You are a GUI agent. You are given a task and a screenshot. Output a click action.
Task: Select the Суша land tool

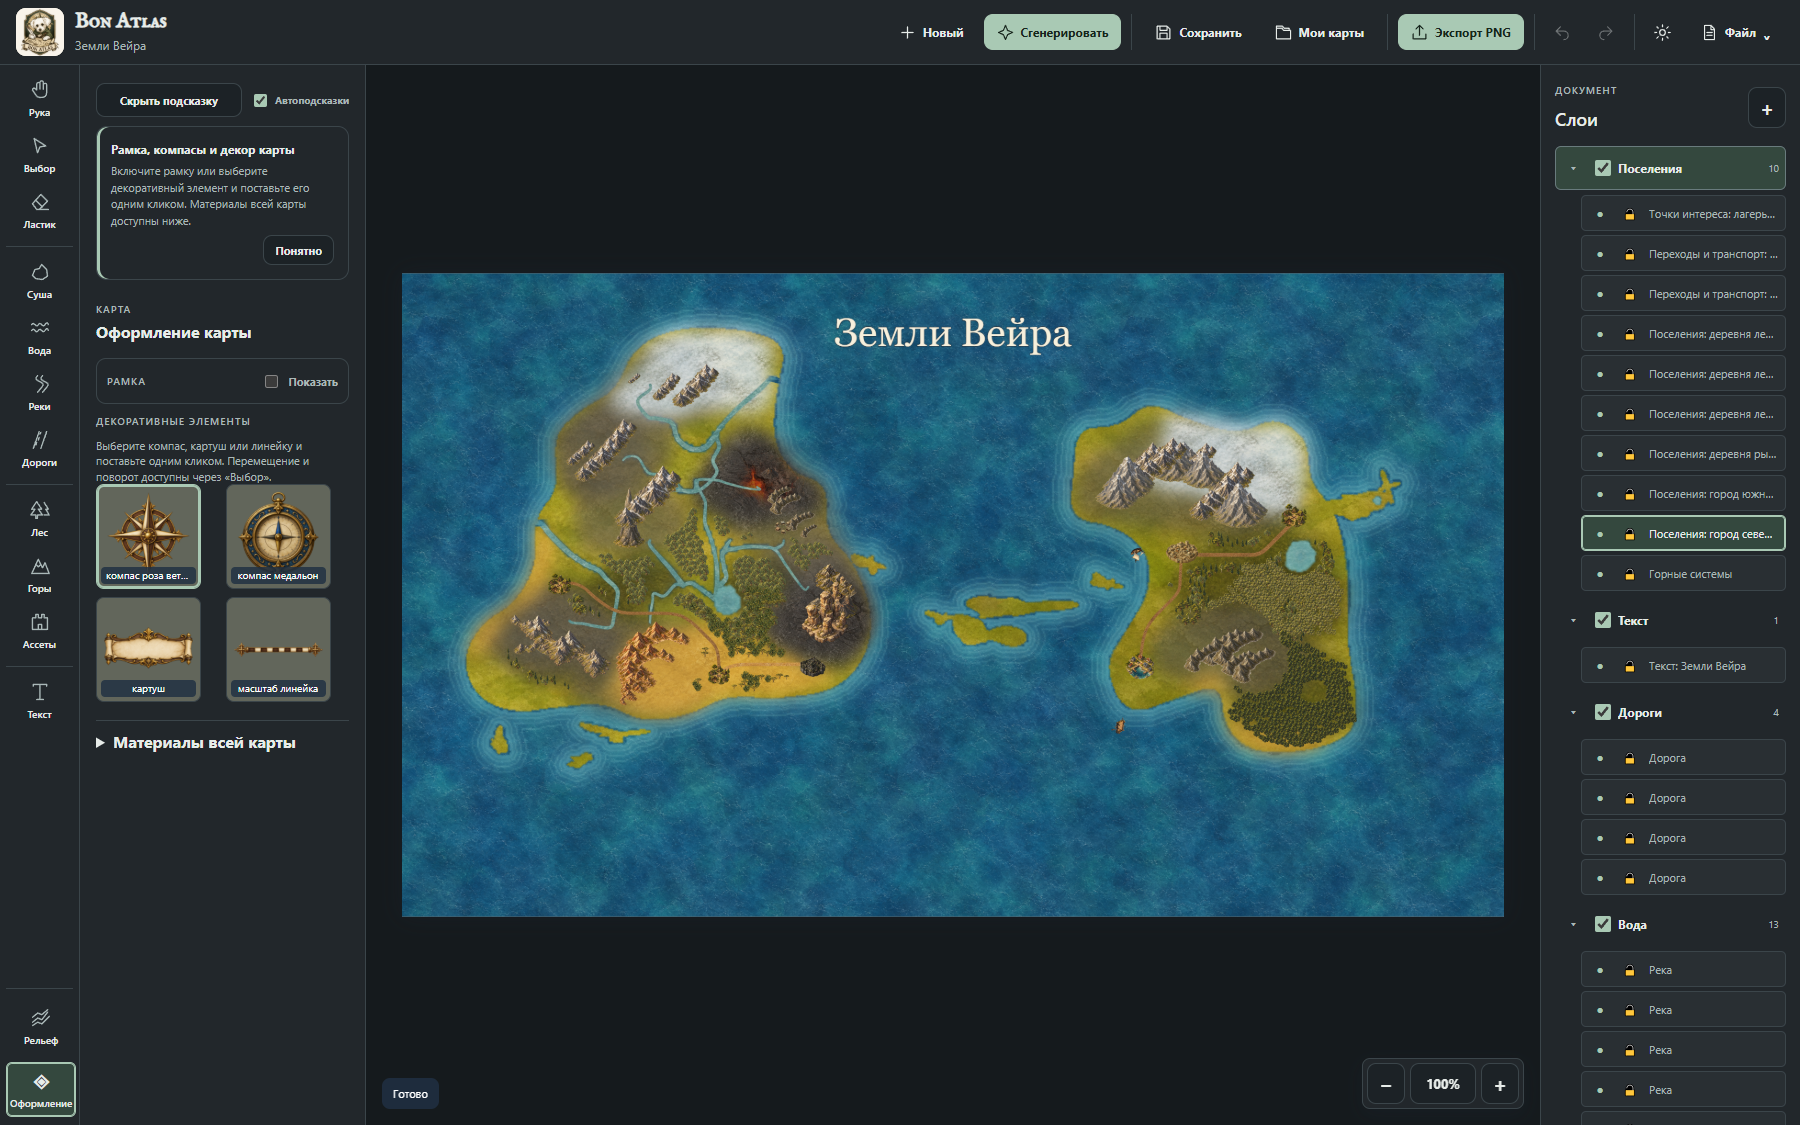click(x=40, y=280)
